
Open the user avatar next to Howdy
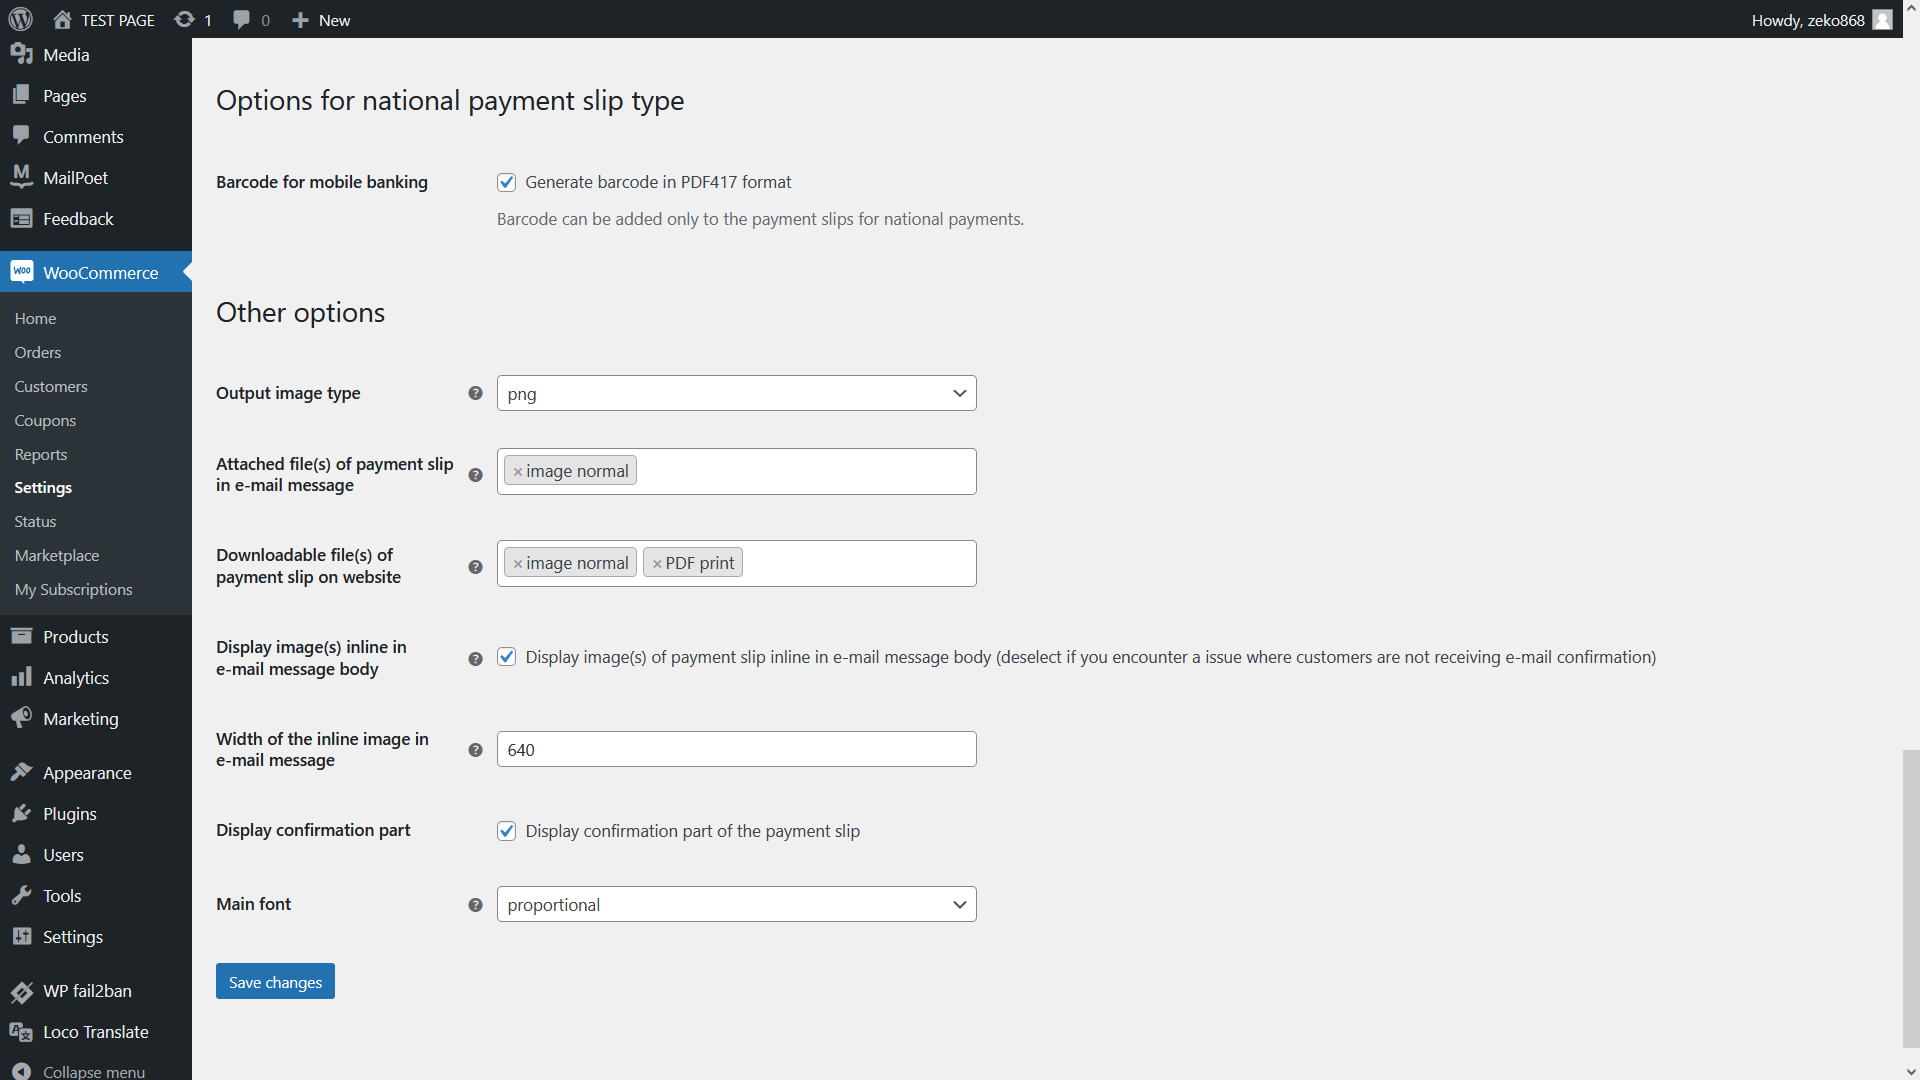click(1882, 20)
